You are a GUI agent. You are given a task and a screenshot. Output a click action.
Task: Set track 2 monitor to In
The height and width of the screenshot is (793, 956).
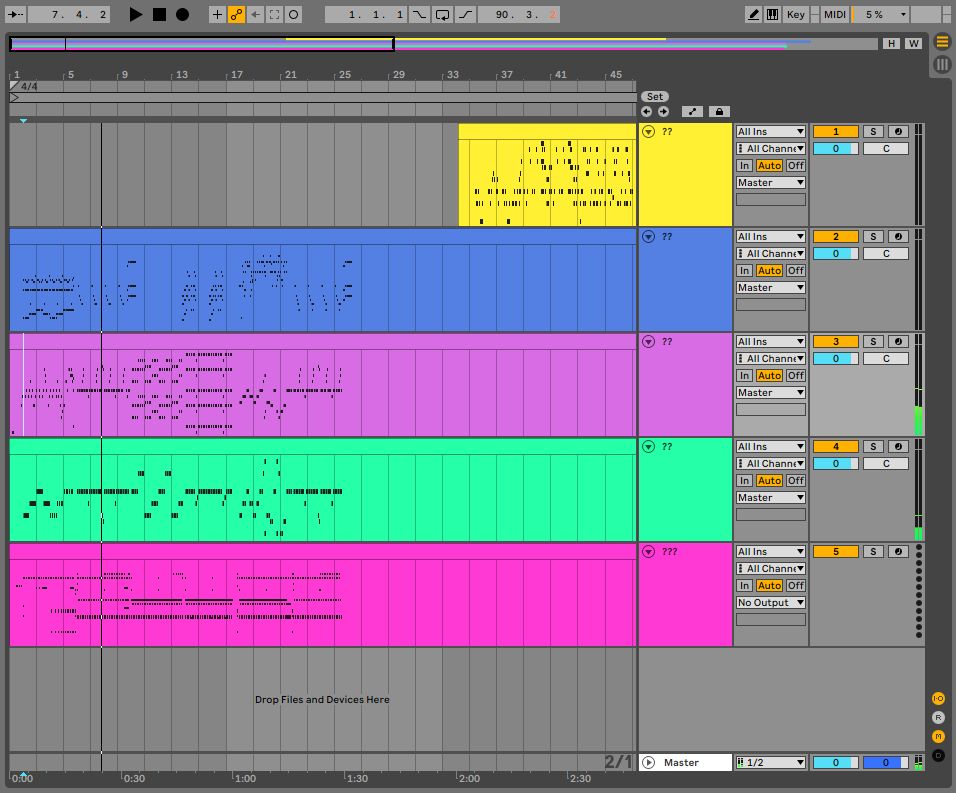744,271
